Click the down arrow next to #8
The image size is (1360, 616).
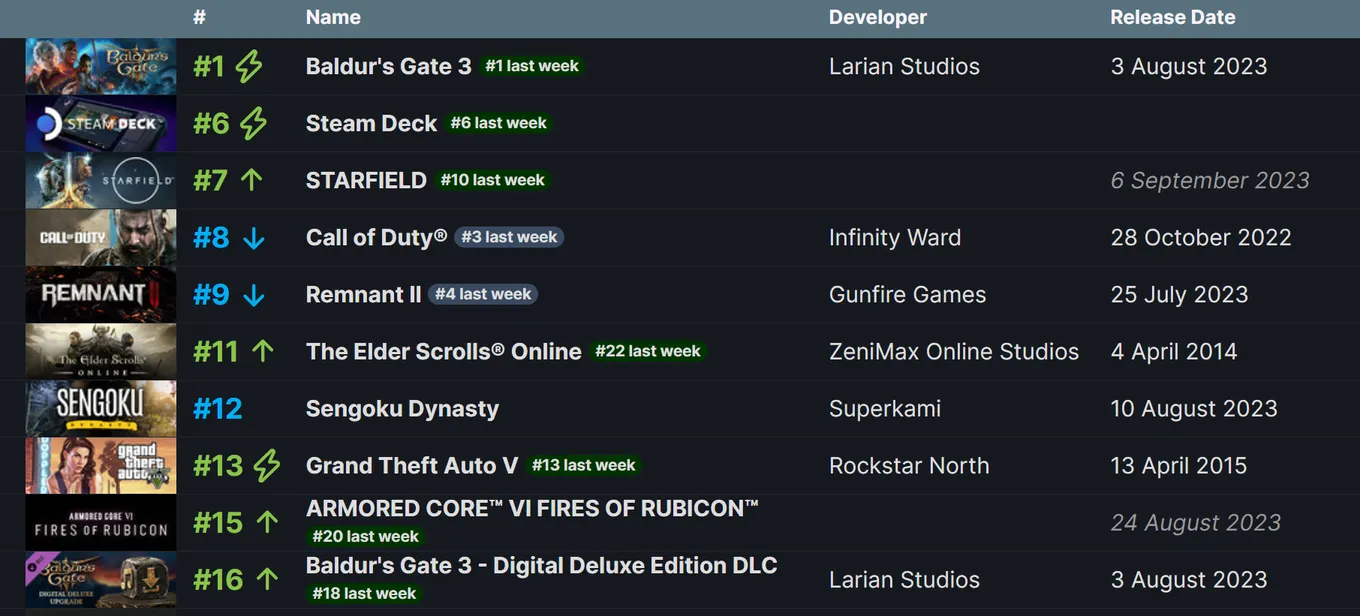pos(254,238)
